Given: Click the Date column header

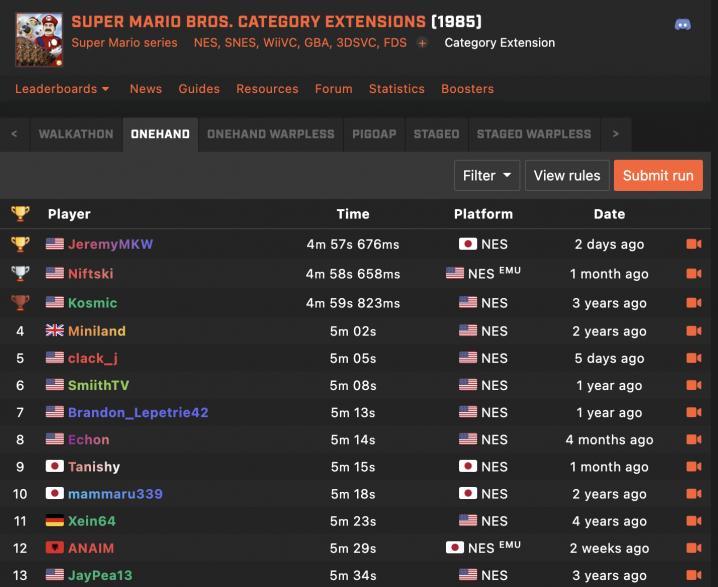Looking at the screenshot, I should (x=609, y=214).
